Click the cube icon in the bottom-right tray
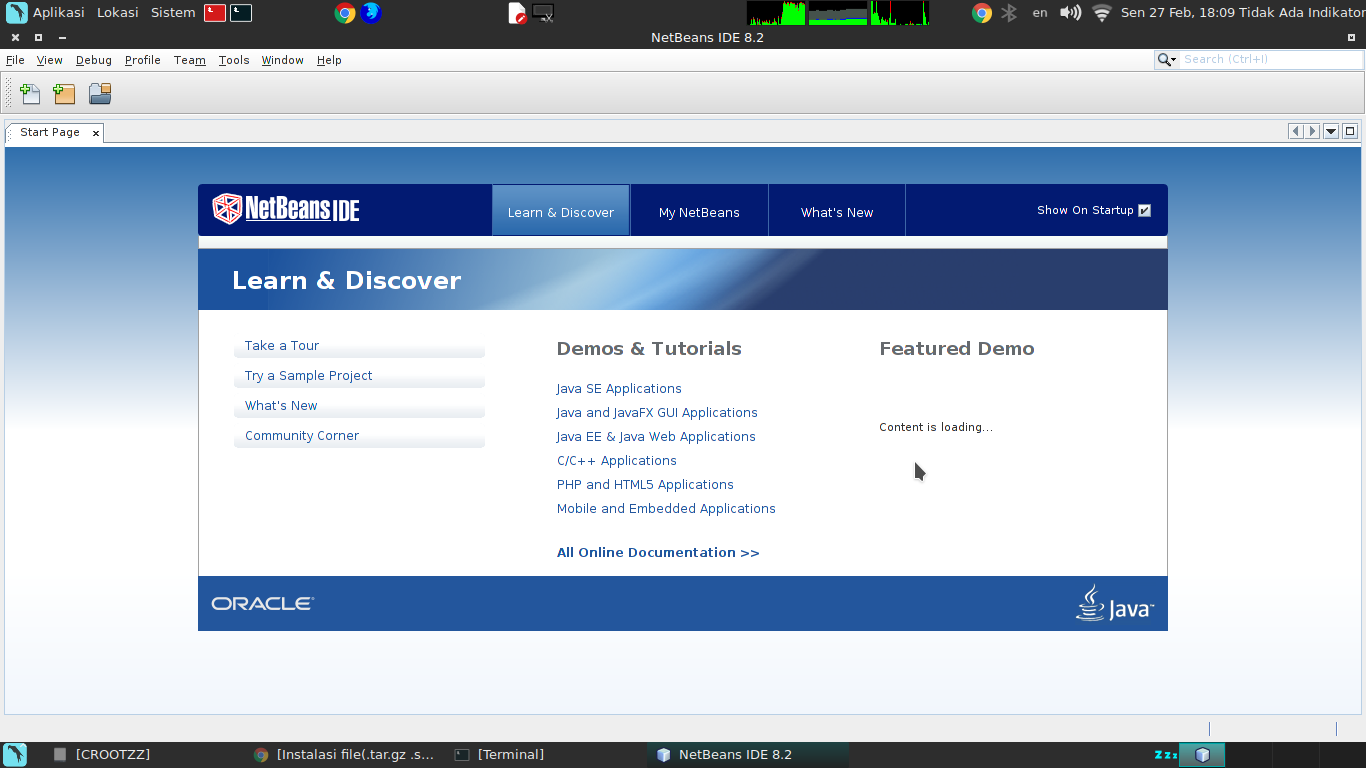The width and height of the screenshot is (1366, 768). (x=1202, y=755)
